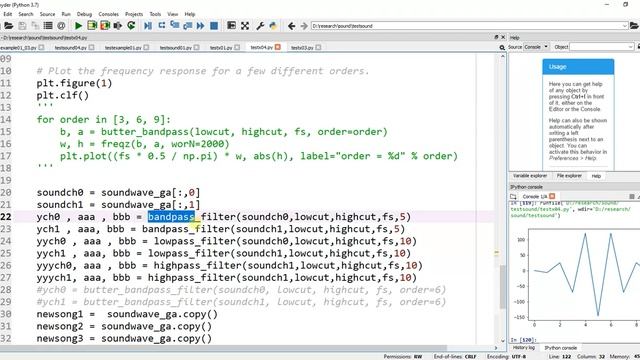Toggle fullscreen mode icon
This screenshot has width=640, height=360.
point(245,26)
